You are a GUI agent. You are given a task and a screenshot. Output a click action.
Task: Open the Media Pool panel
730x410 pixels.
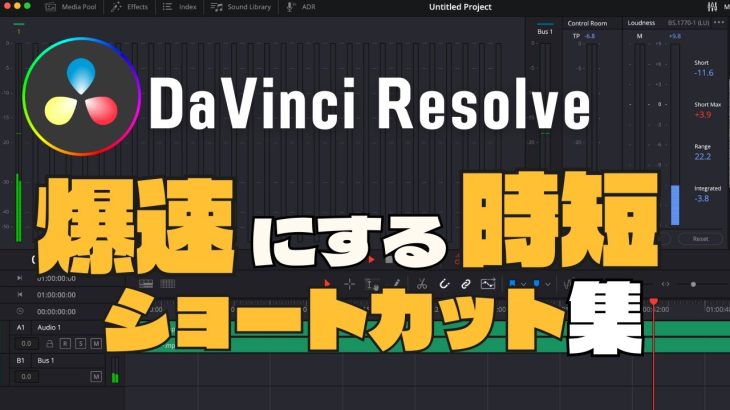(x=70, y=7)
